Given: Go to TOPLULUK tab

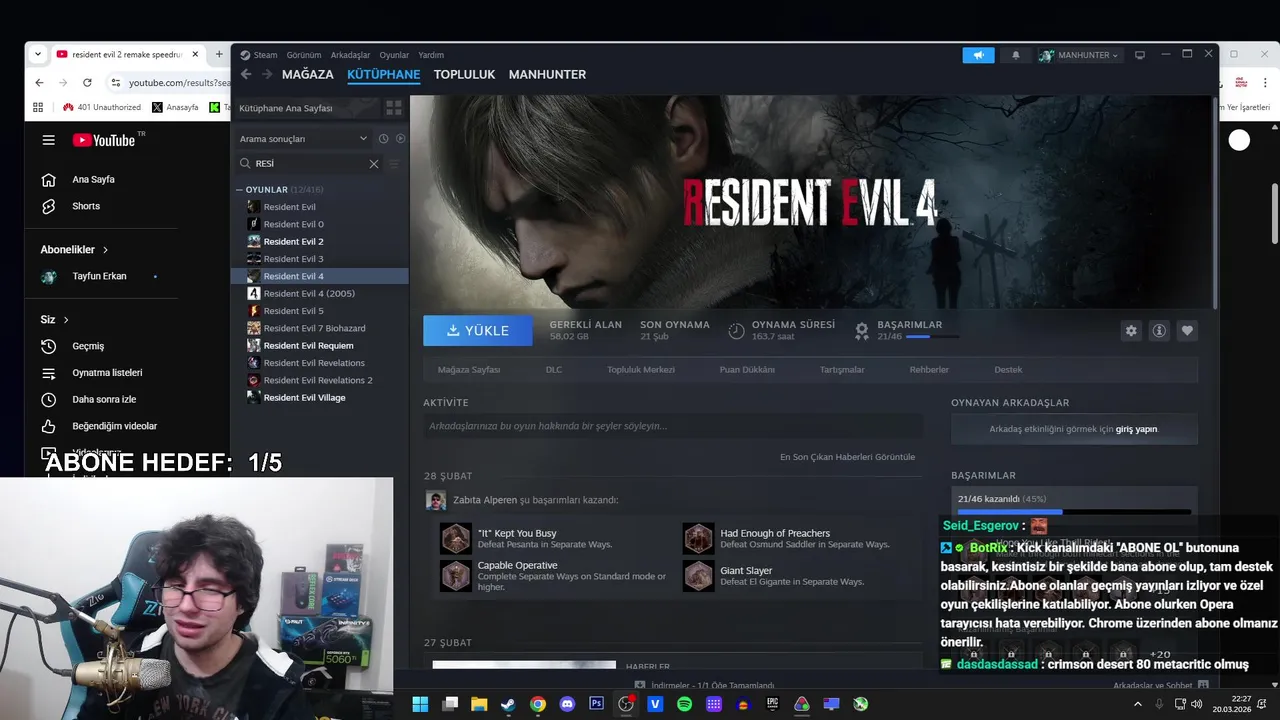Looking at the screenshot, I should click(x=464, y=74).
